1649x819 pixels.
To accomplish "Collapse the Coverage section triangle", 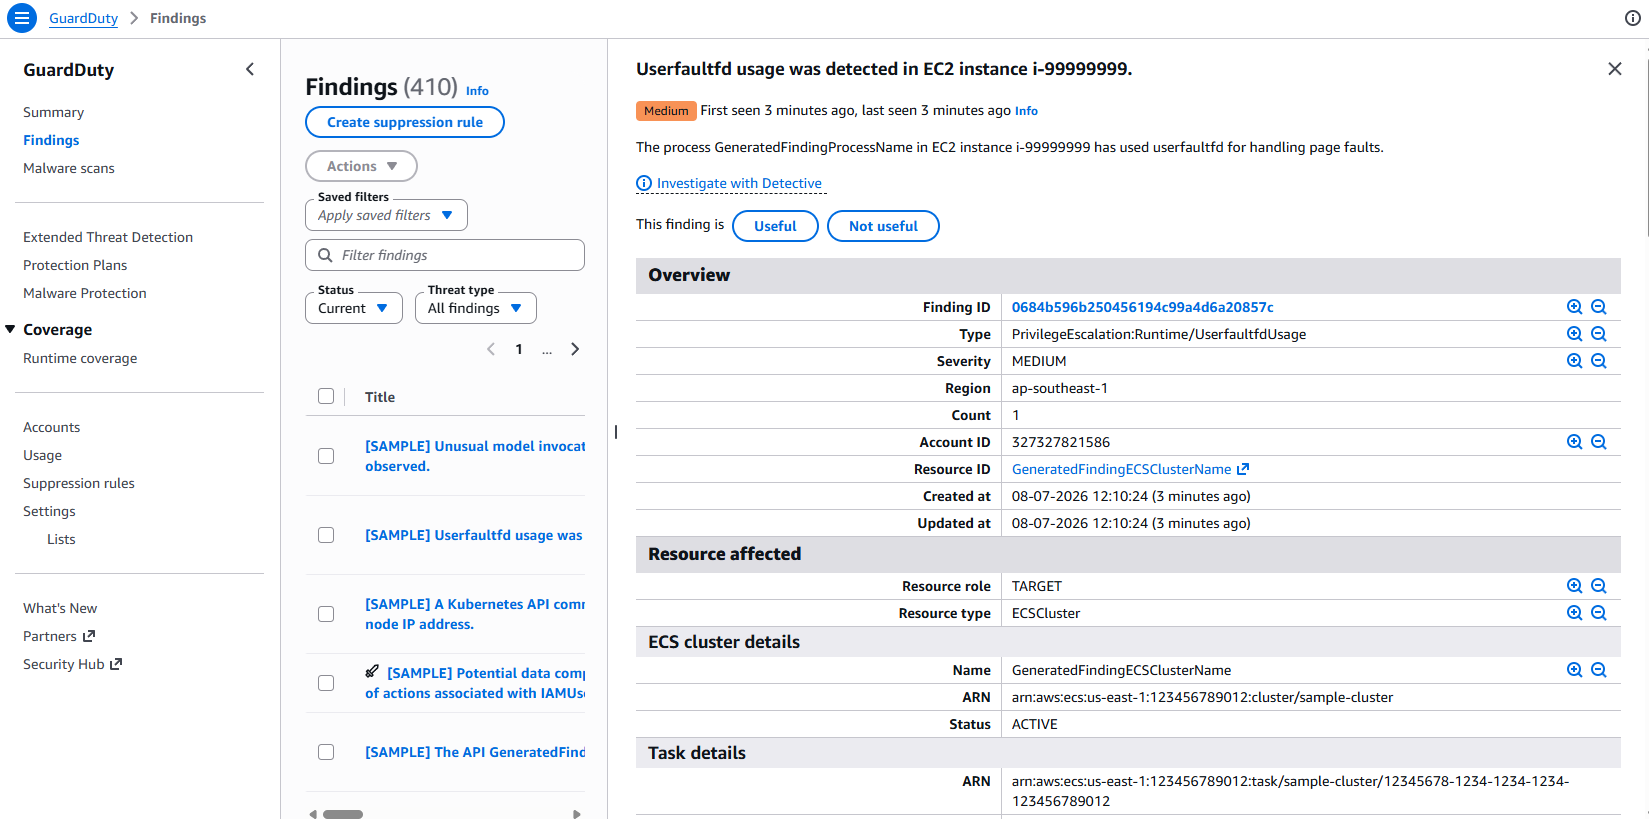I will [x=10, y=329].
